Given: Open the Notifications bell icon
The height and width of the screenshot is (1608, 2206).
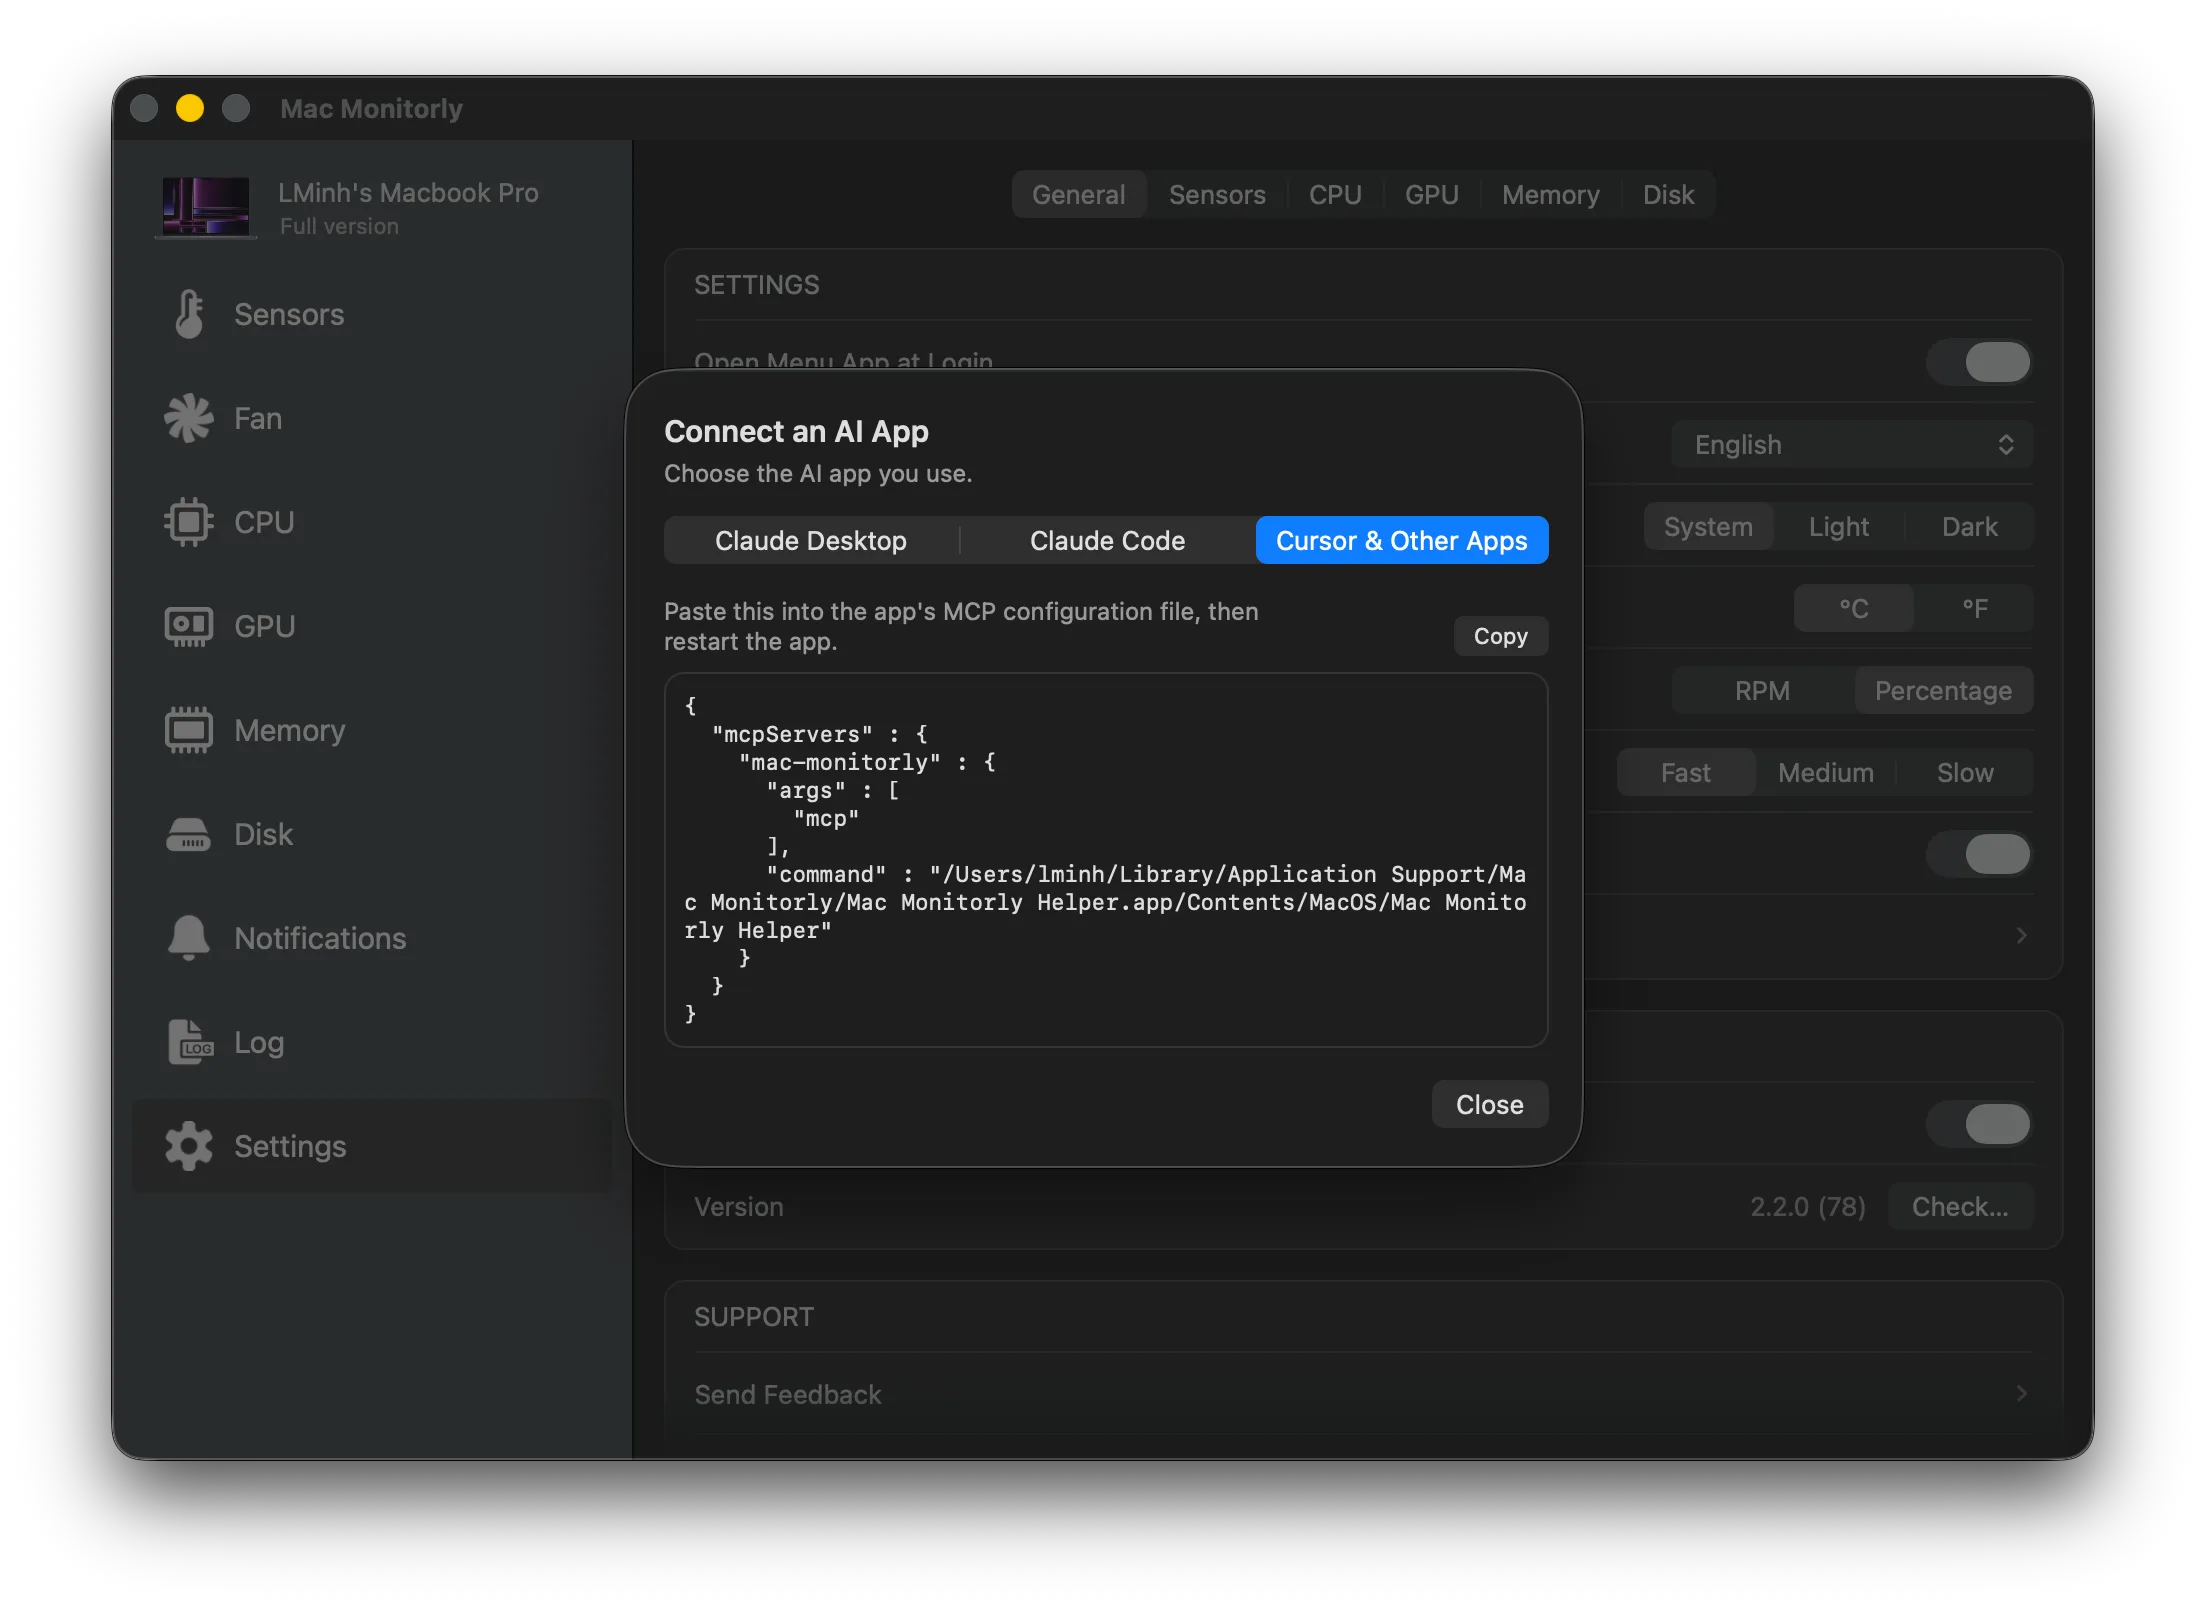Looking at the screenshot, I should 189,938.
